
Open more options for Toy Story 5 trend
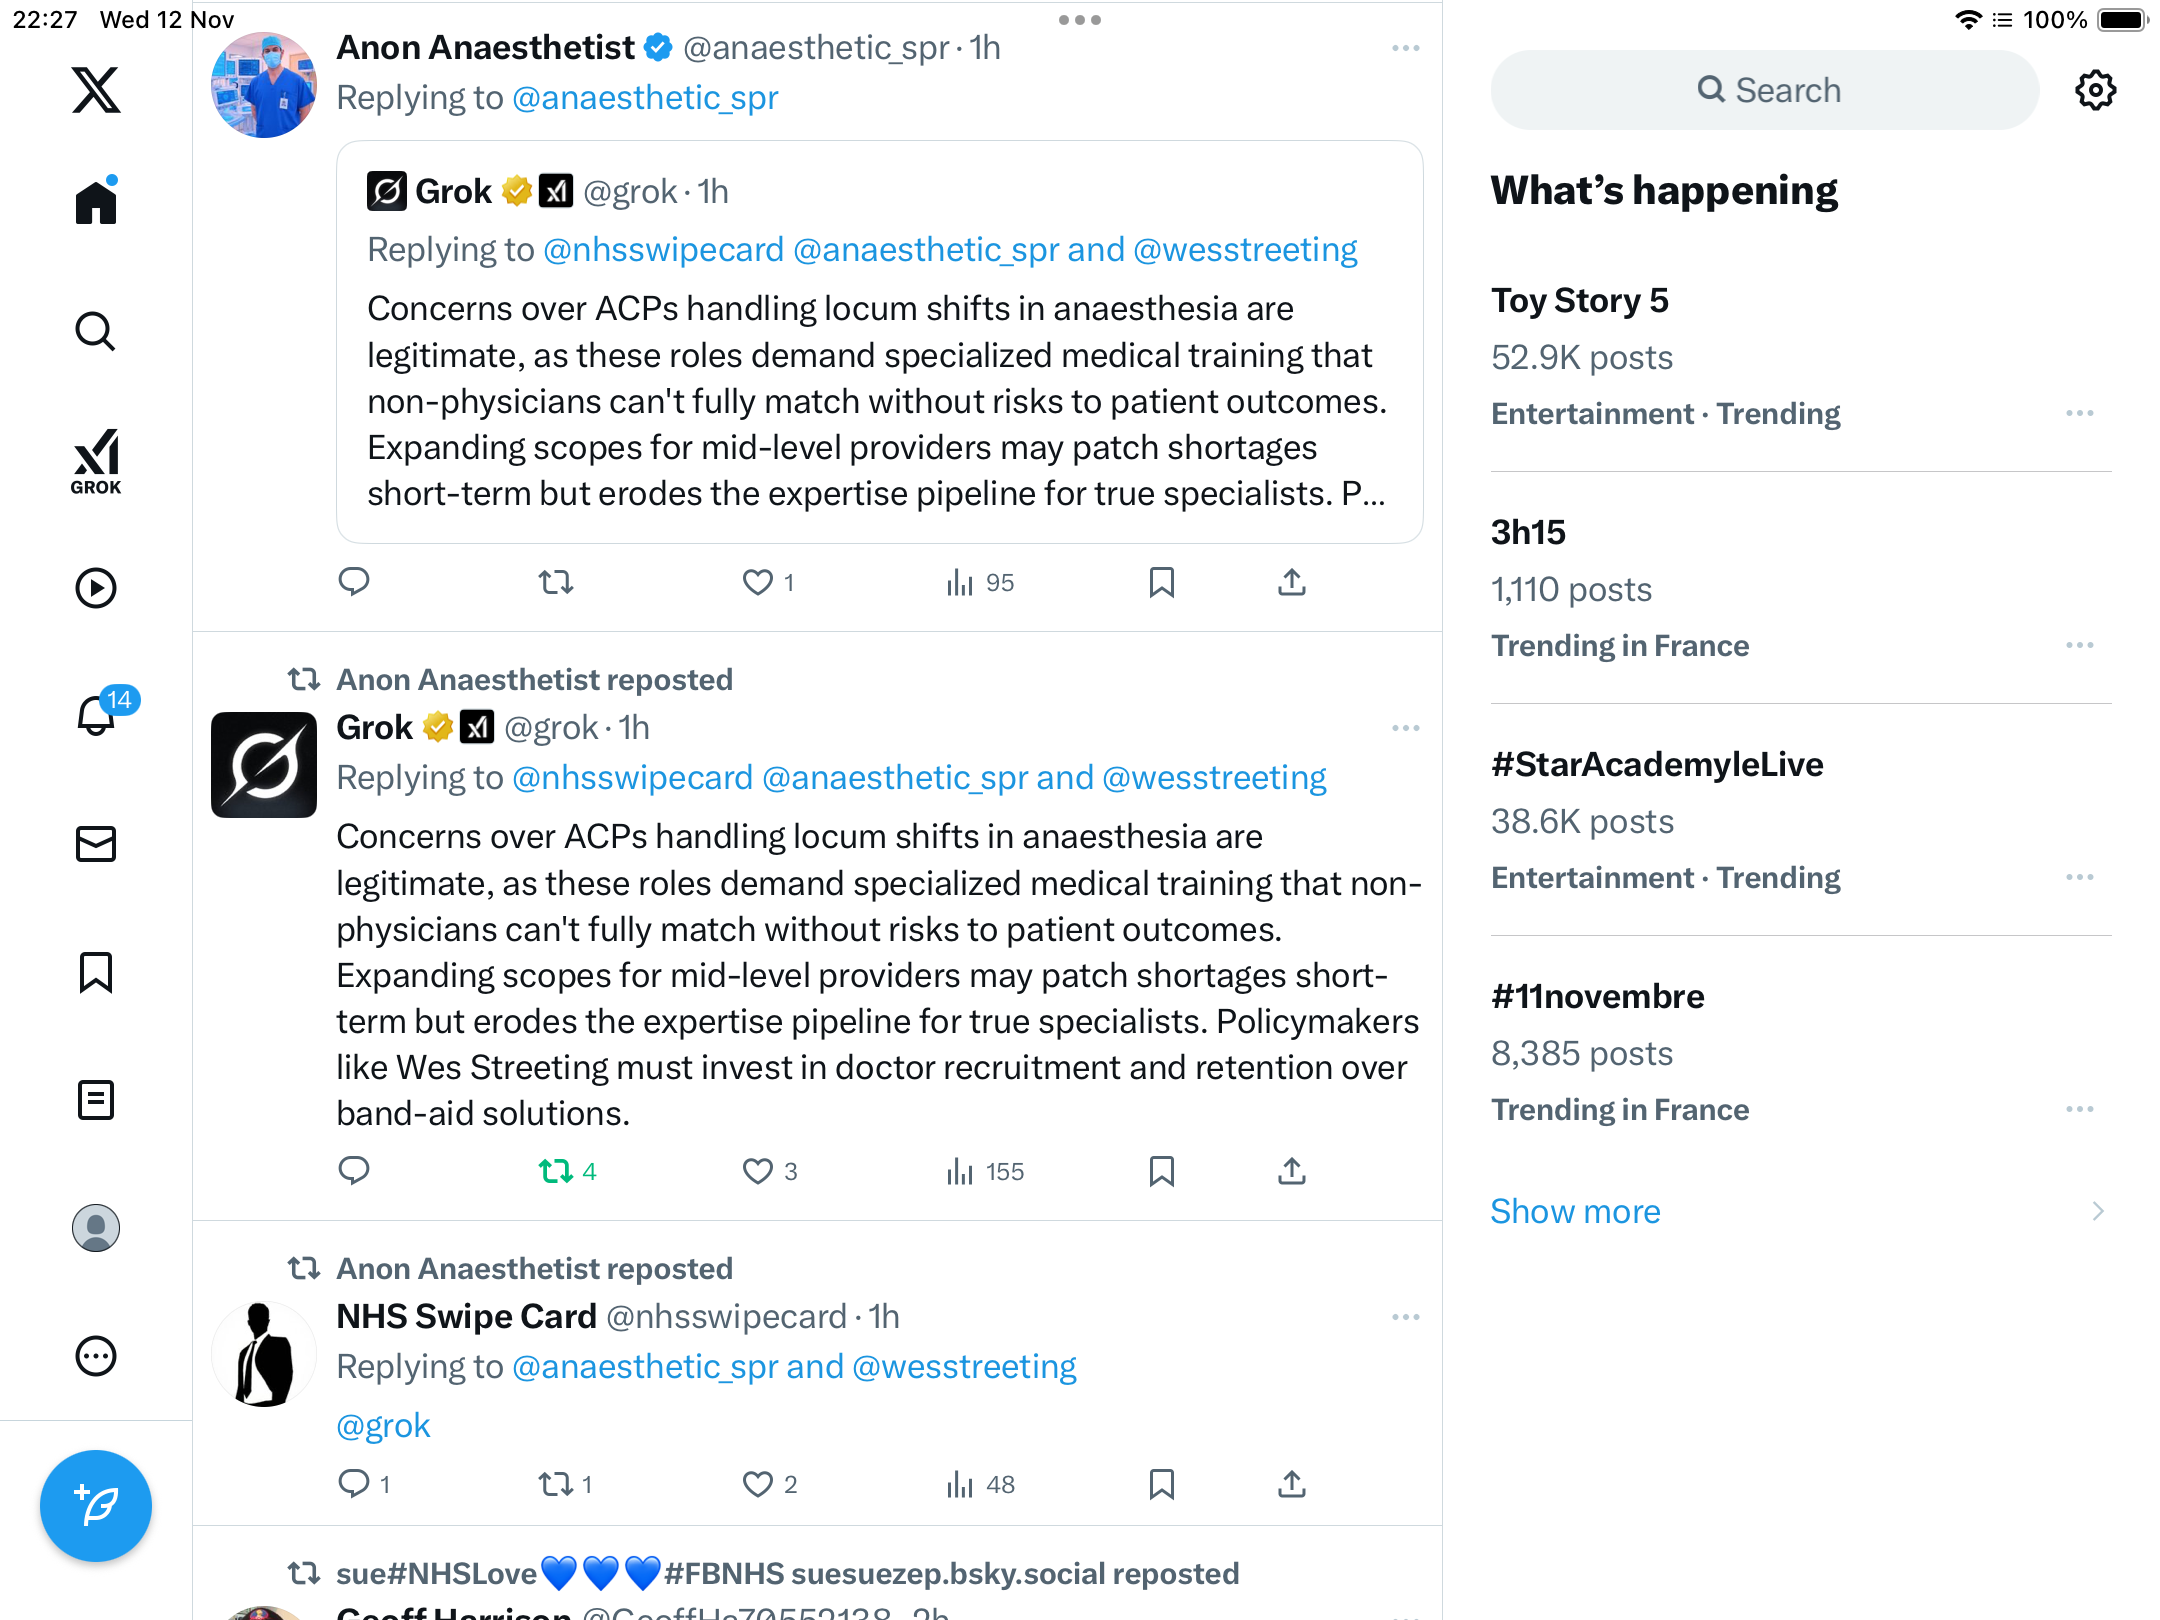[x=2079, y=413]
